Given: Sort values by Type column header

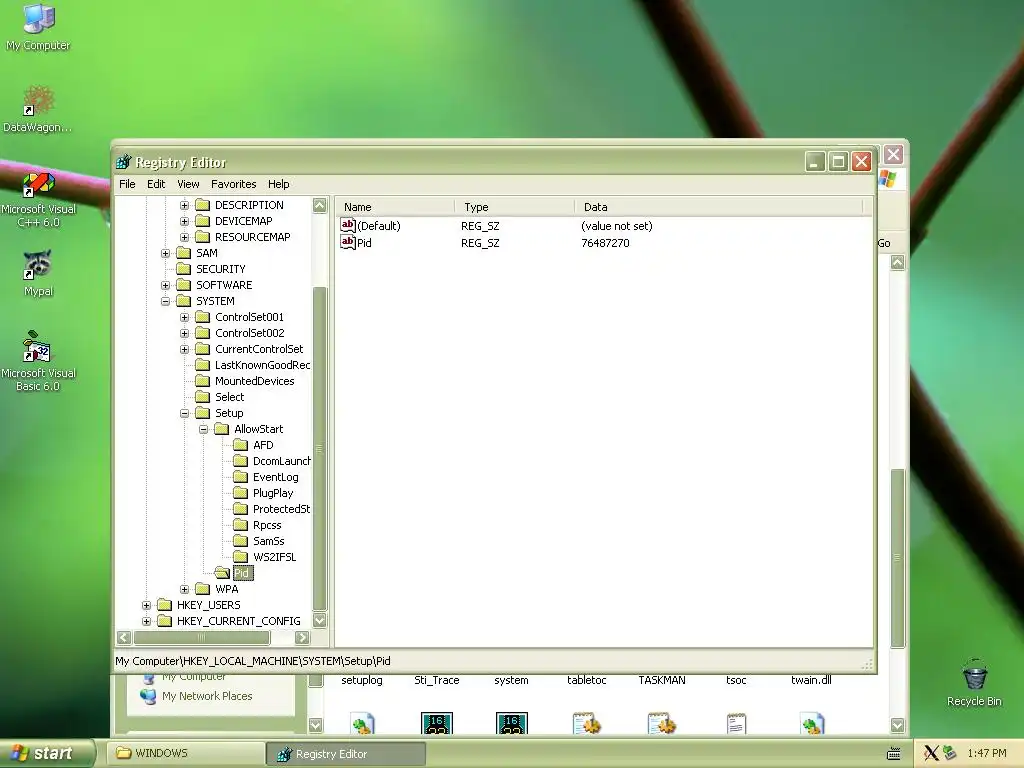Looking at the screenshot, I should coord(515,207).
